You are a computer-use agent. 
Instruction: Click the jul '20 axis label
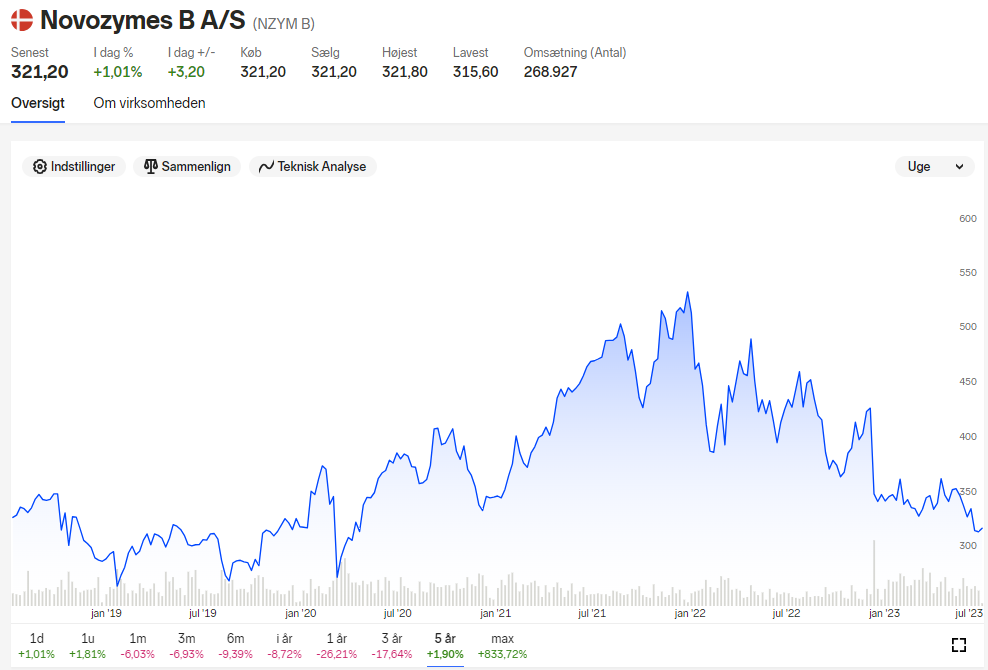point(398,613)
